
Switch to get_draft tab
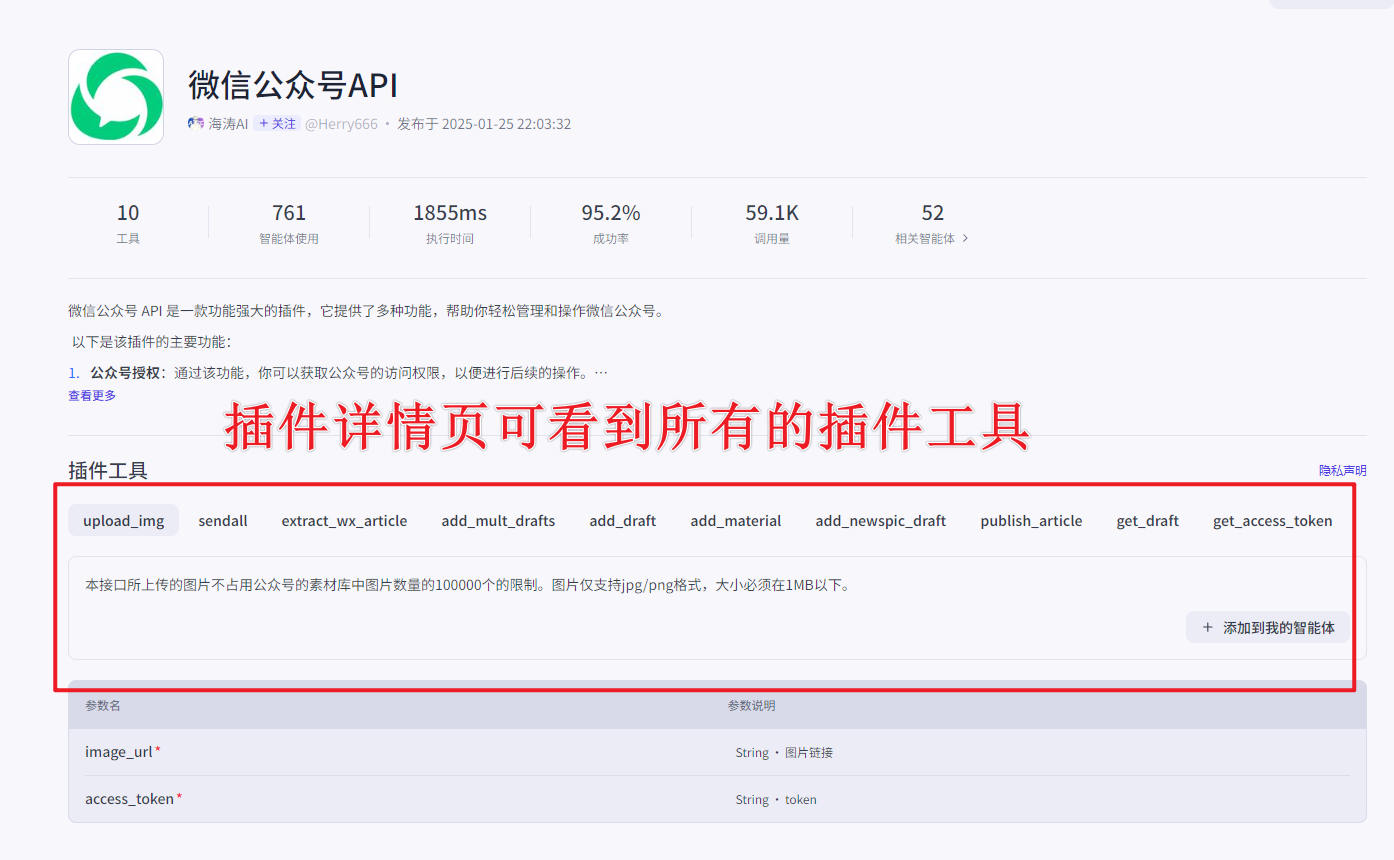tap(1148, 520)
